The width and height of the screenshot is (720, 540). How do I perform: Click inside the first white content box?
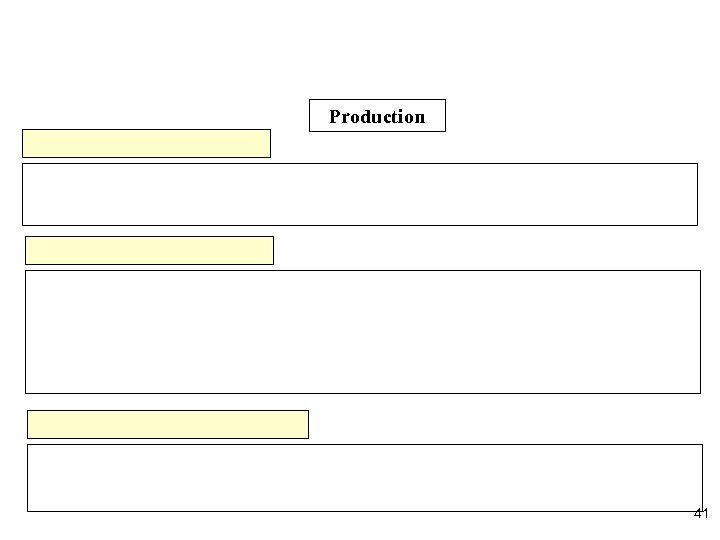tap(359, 194)
